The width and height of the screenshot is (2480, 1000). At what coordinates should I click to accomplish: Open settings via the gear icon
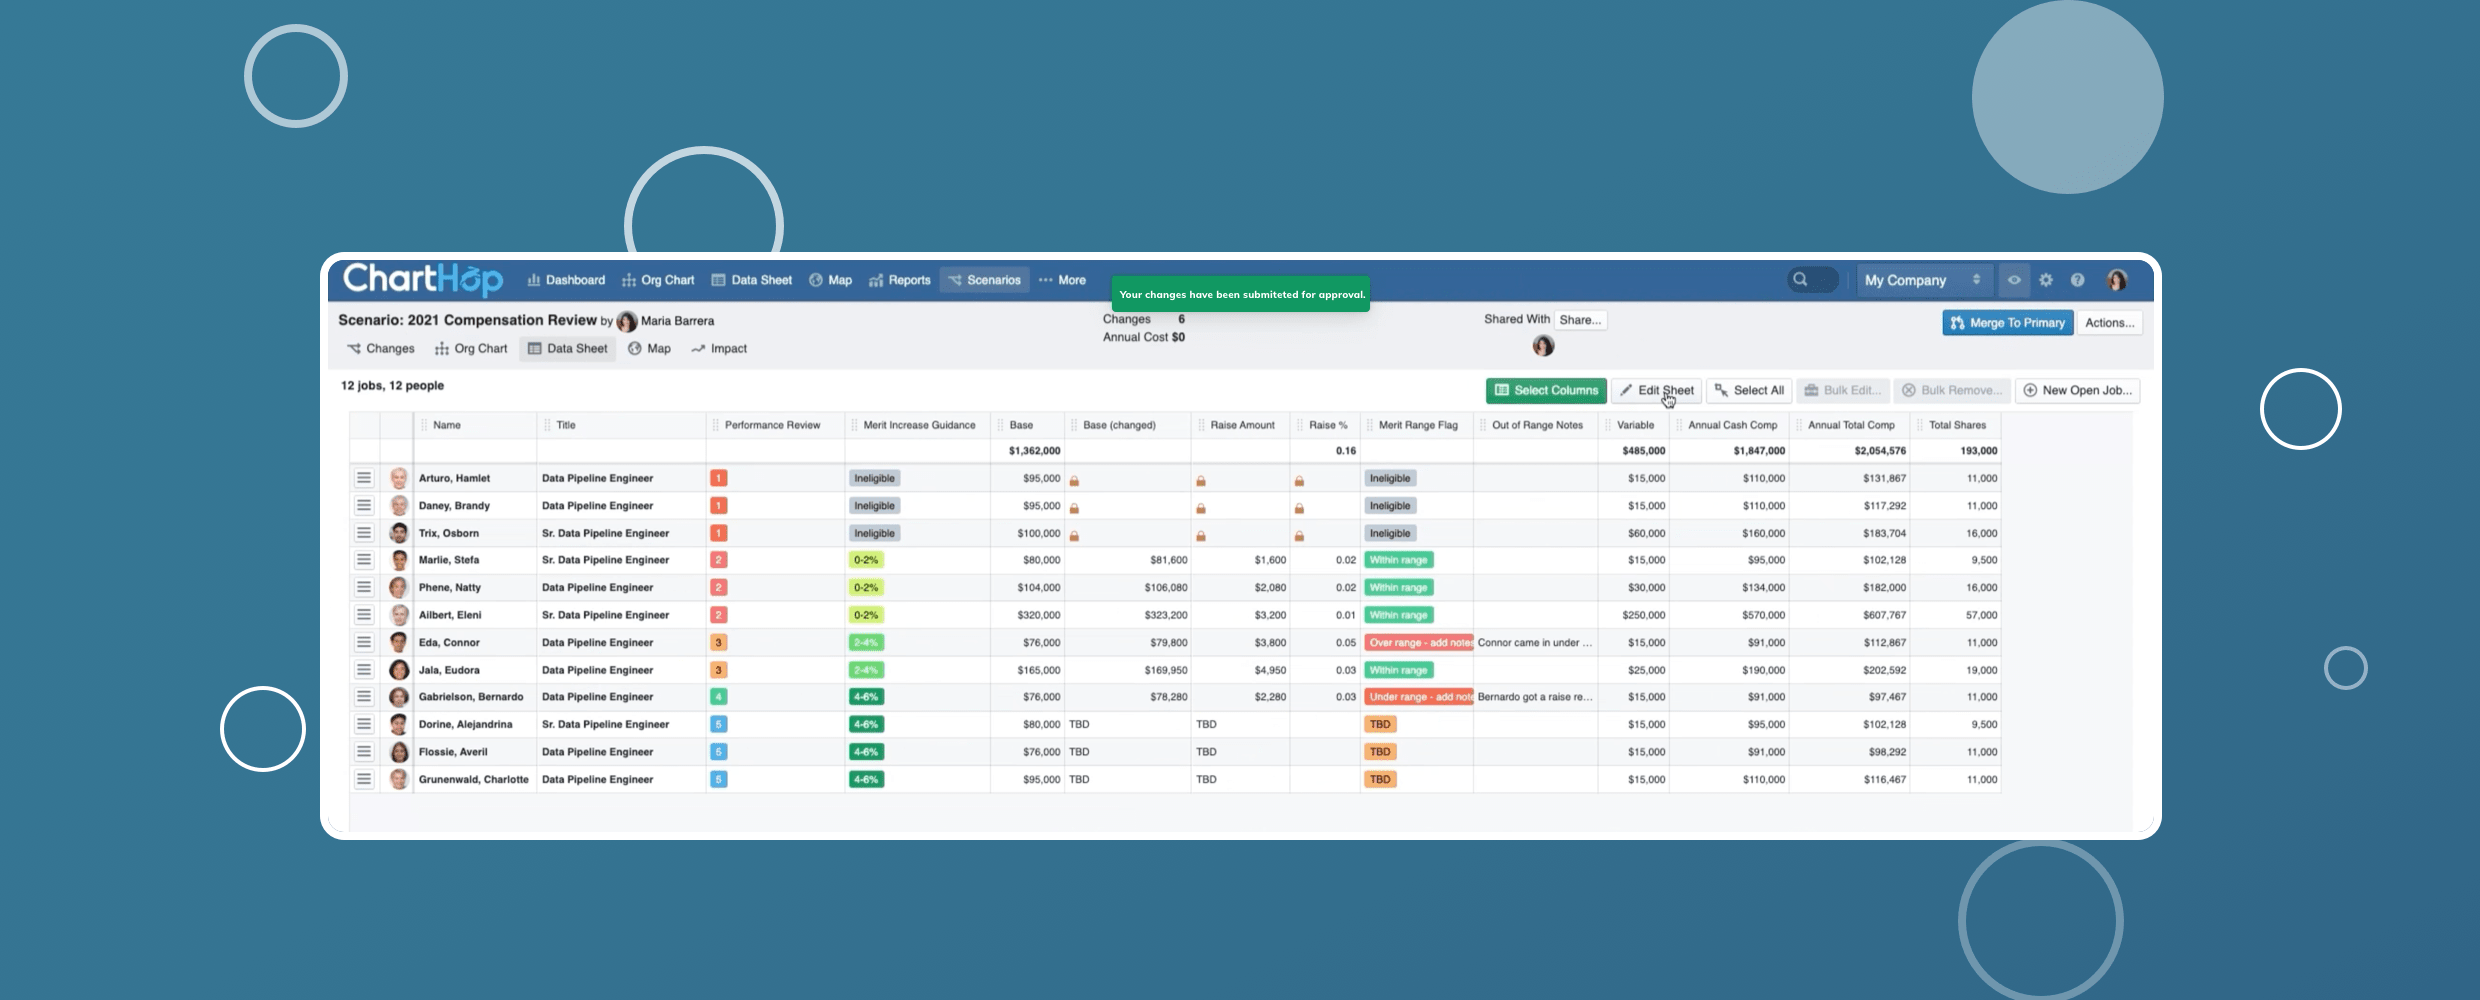click(2046, 280)
